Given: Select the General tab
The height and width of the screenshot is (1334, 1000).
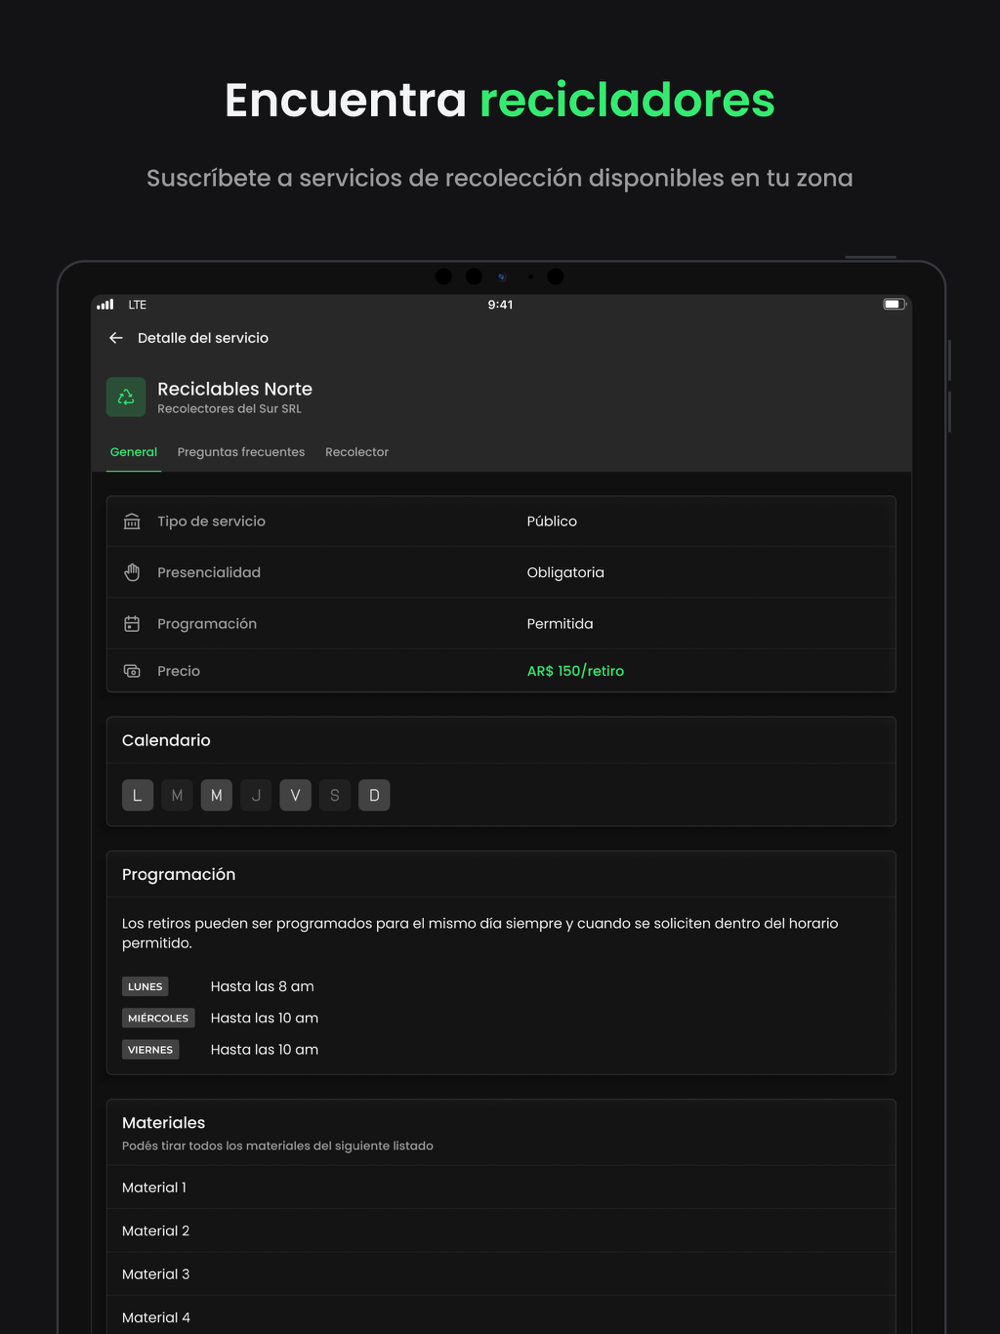Looking at the screenshot, I should 134,452.
